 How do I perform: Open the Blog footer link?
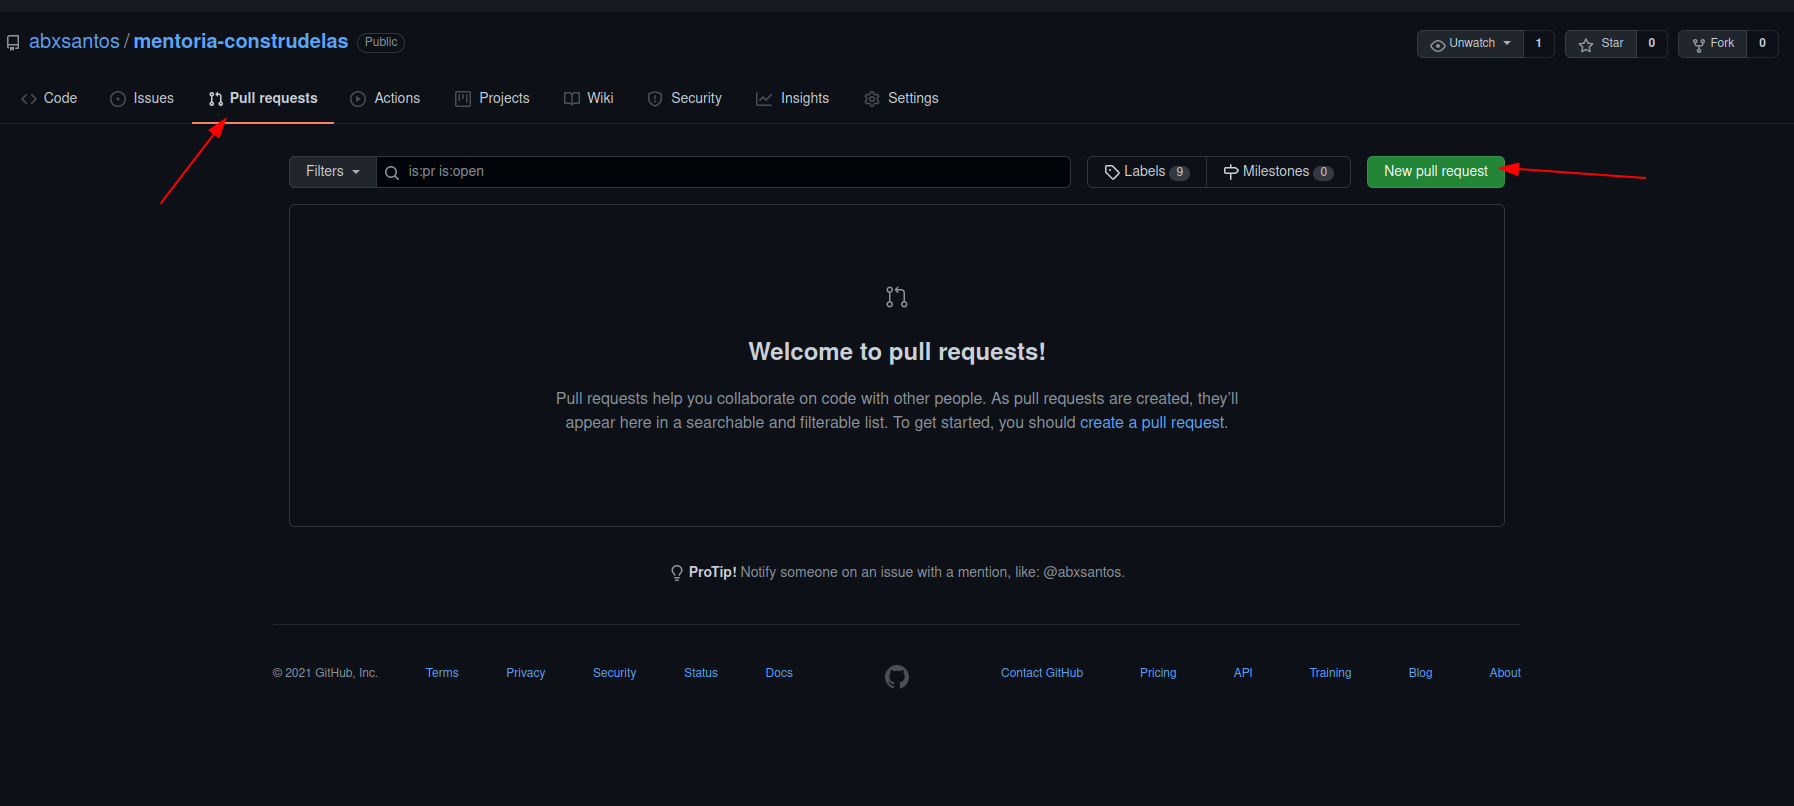pyautogui.click(x=1420, y=673)
